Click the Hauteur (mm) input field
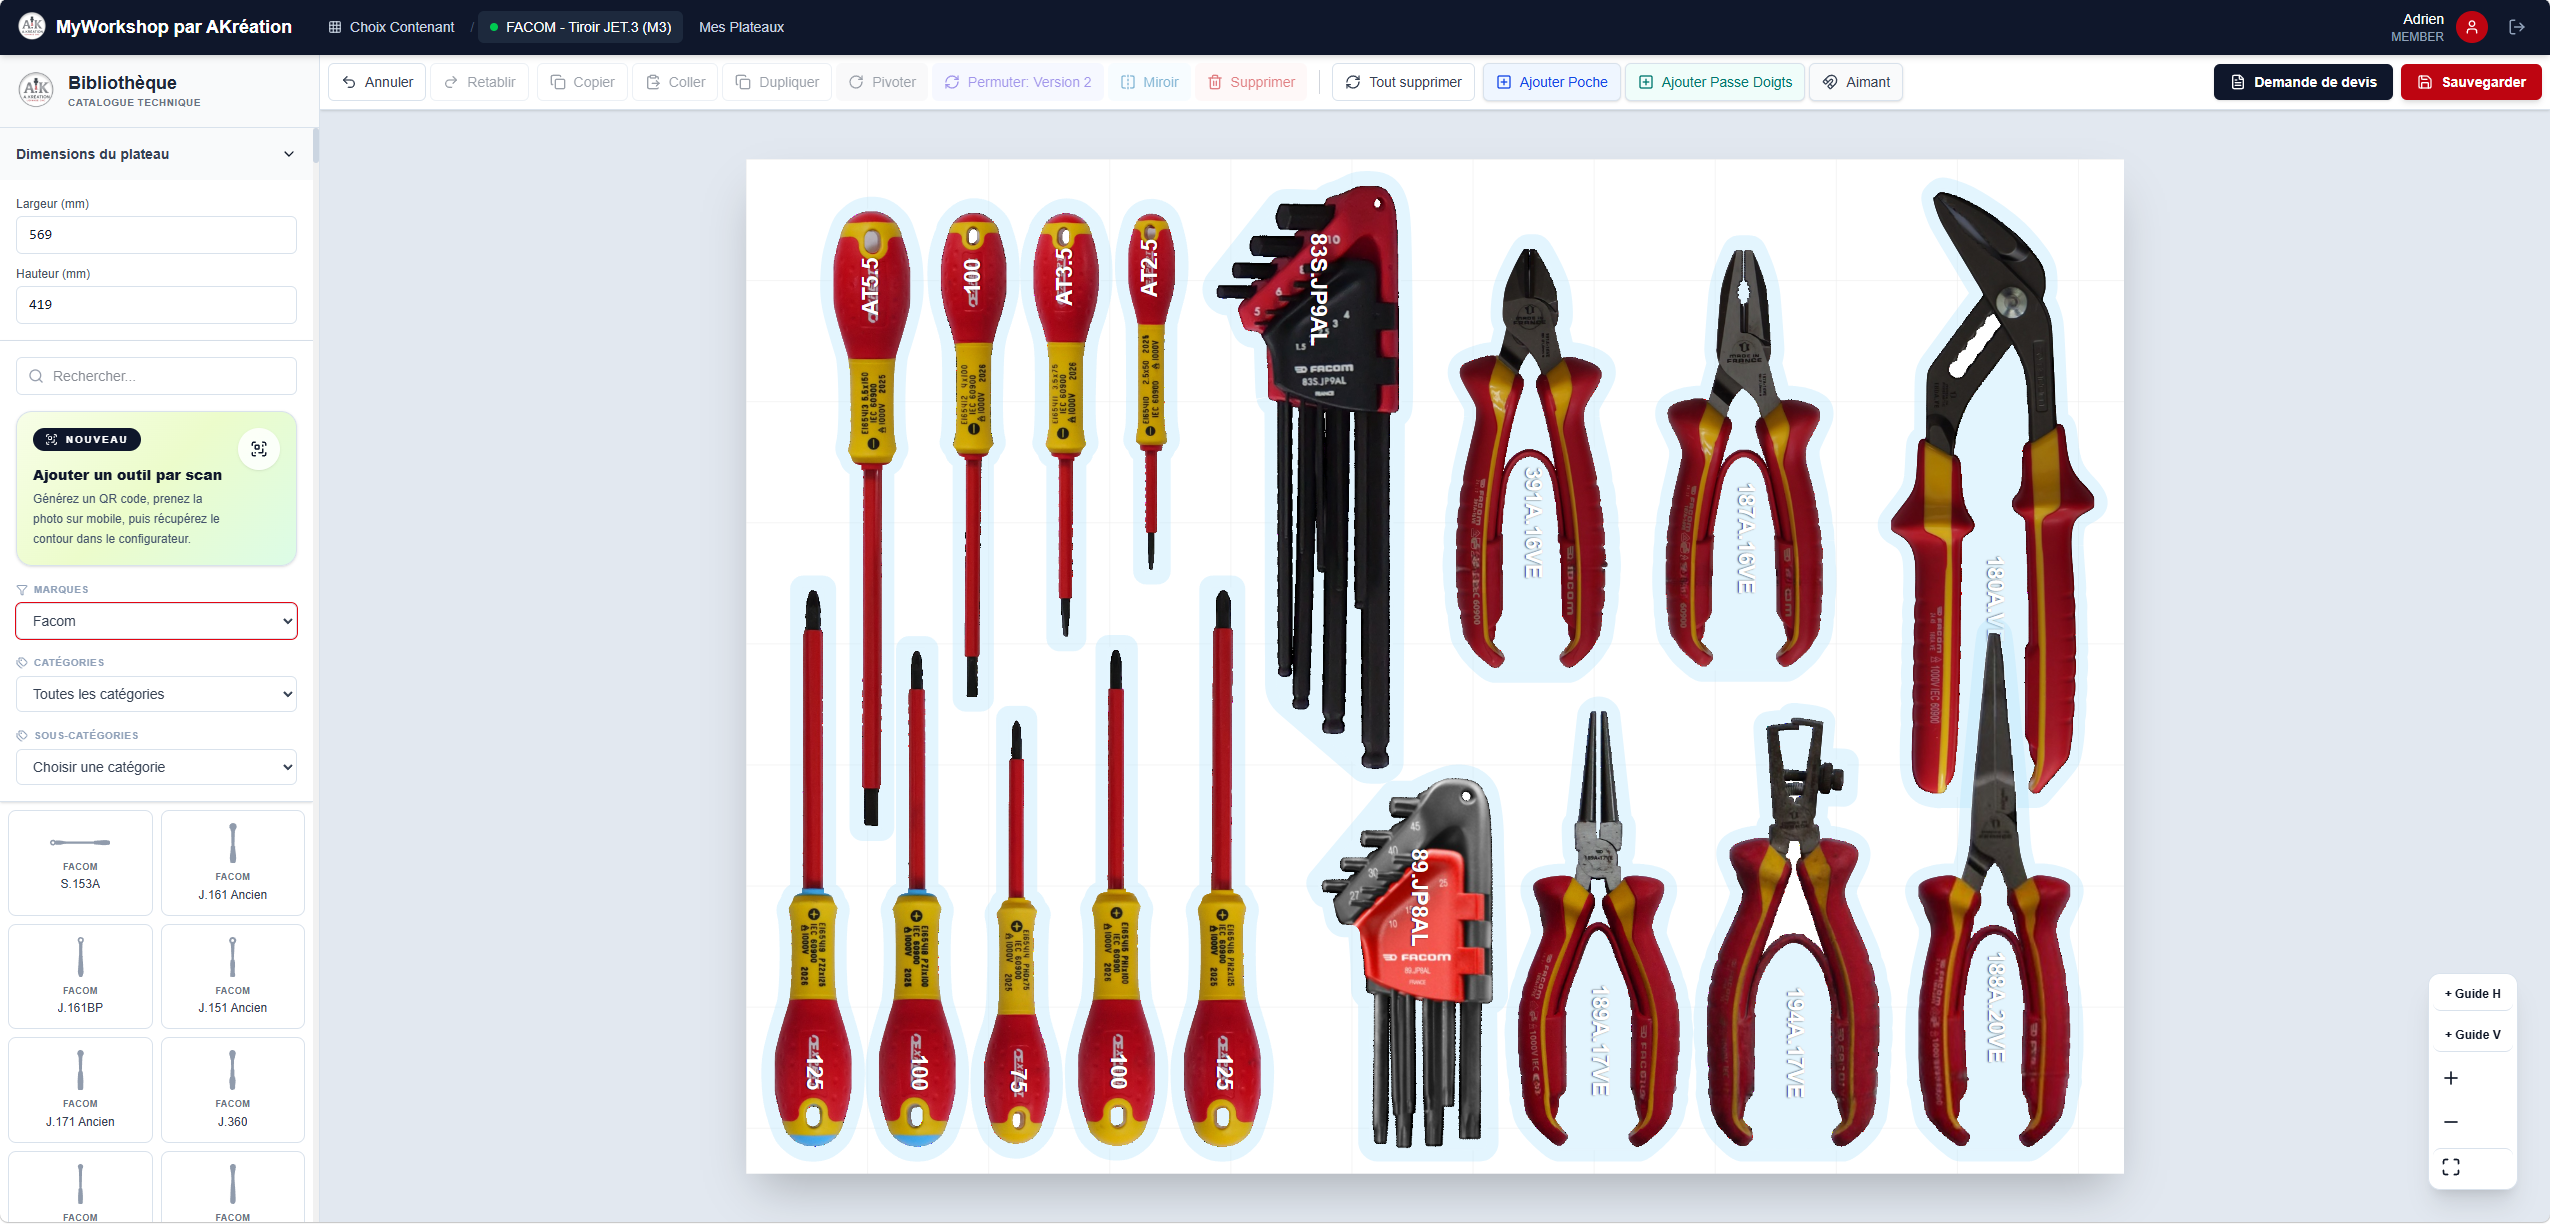 pyautogui.click(x=156, y=305)
